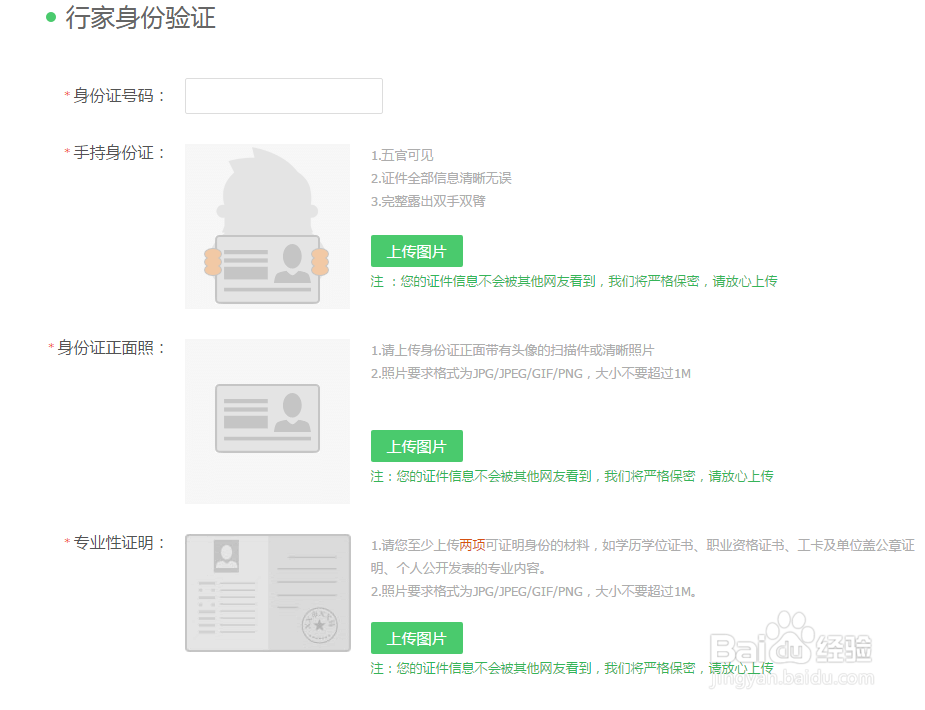Screen dimensions: 925x710
Task: Click the 身份证号码 input box
Action: pos(283,96)
